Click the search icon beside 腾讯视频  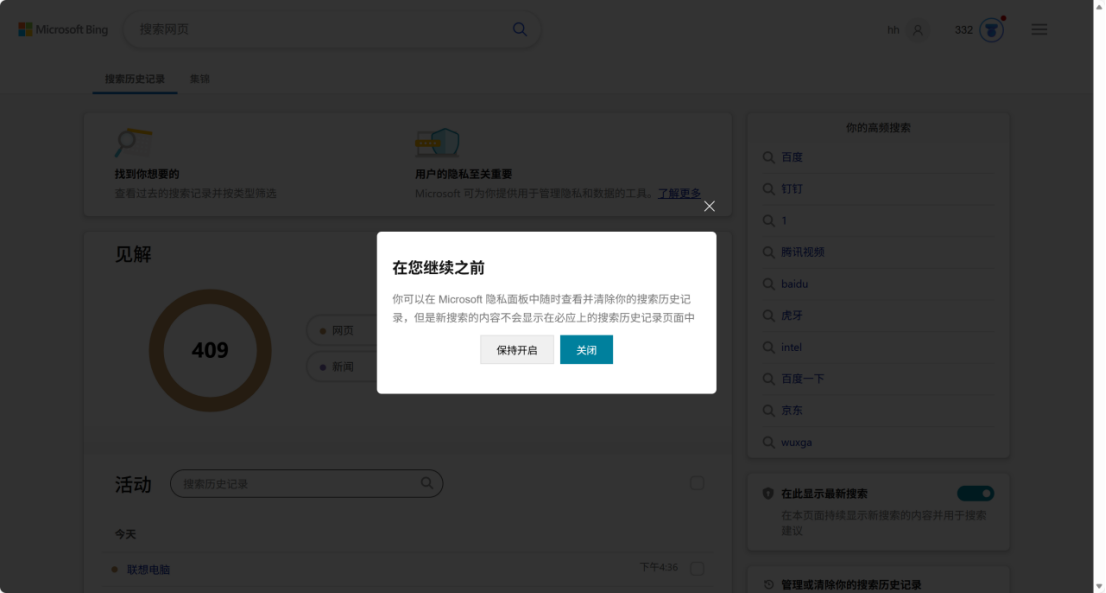768,252
